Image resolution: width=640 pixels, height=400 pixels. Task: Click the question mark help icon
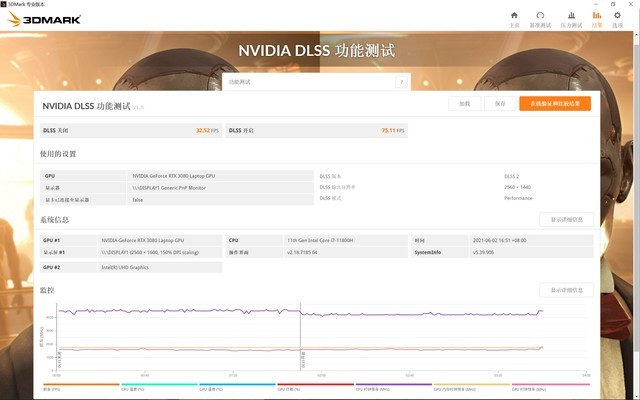coord(401,82)
